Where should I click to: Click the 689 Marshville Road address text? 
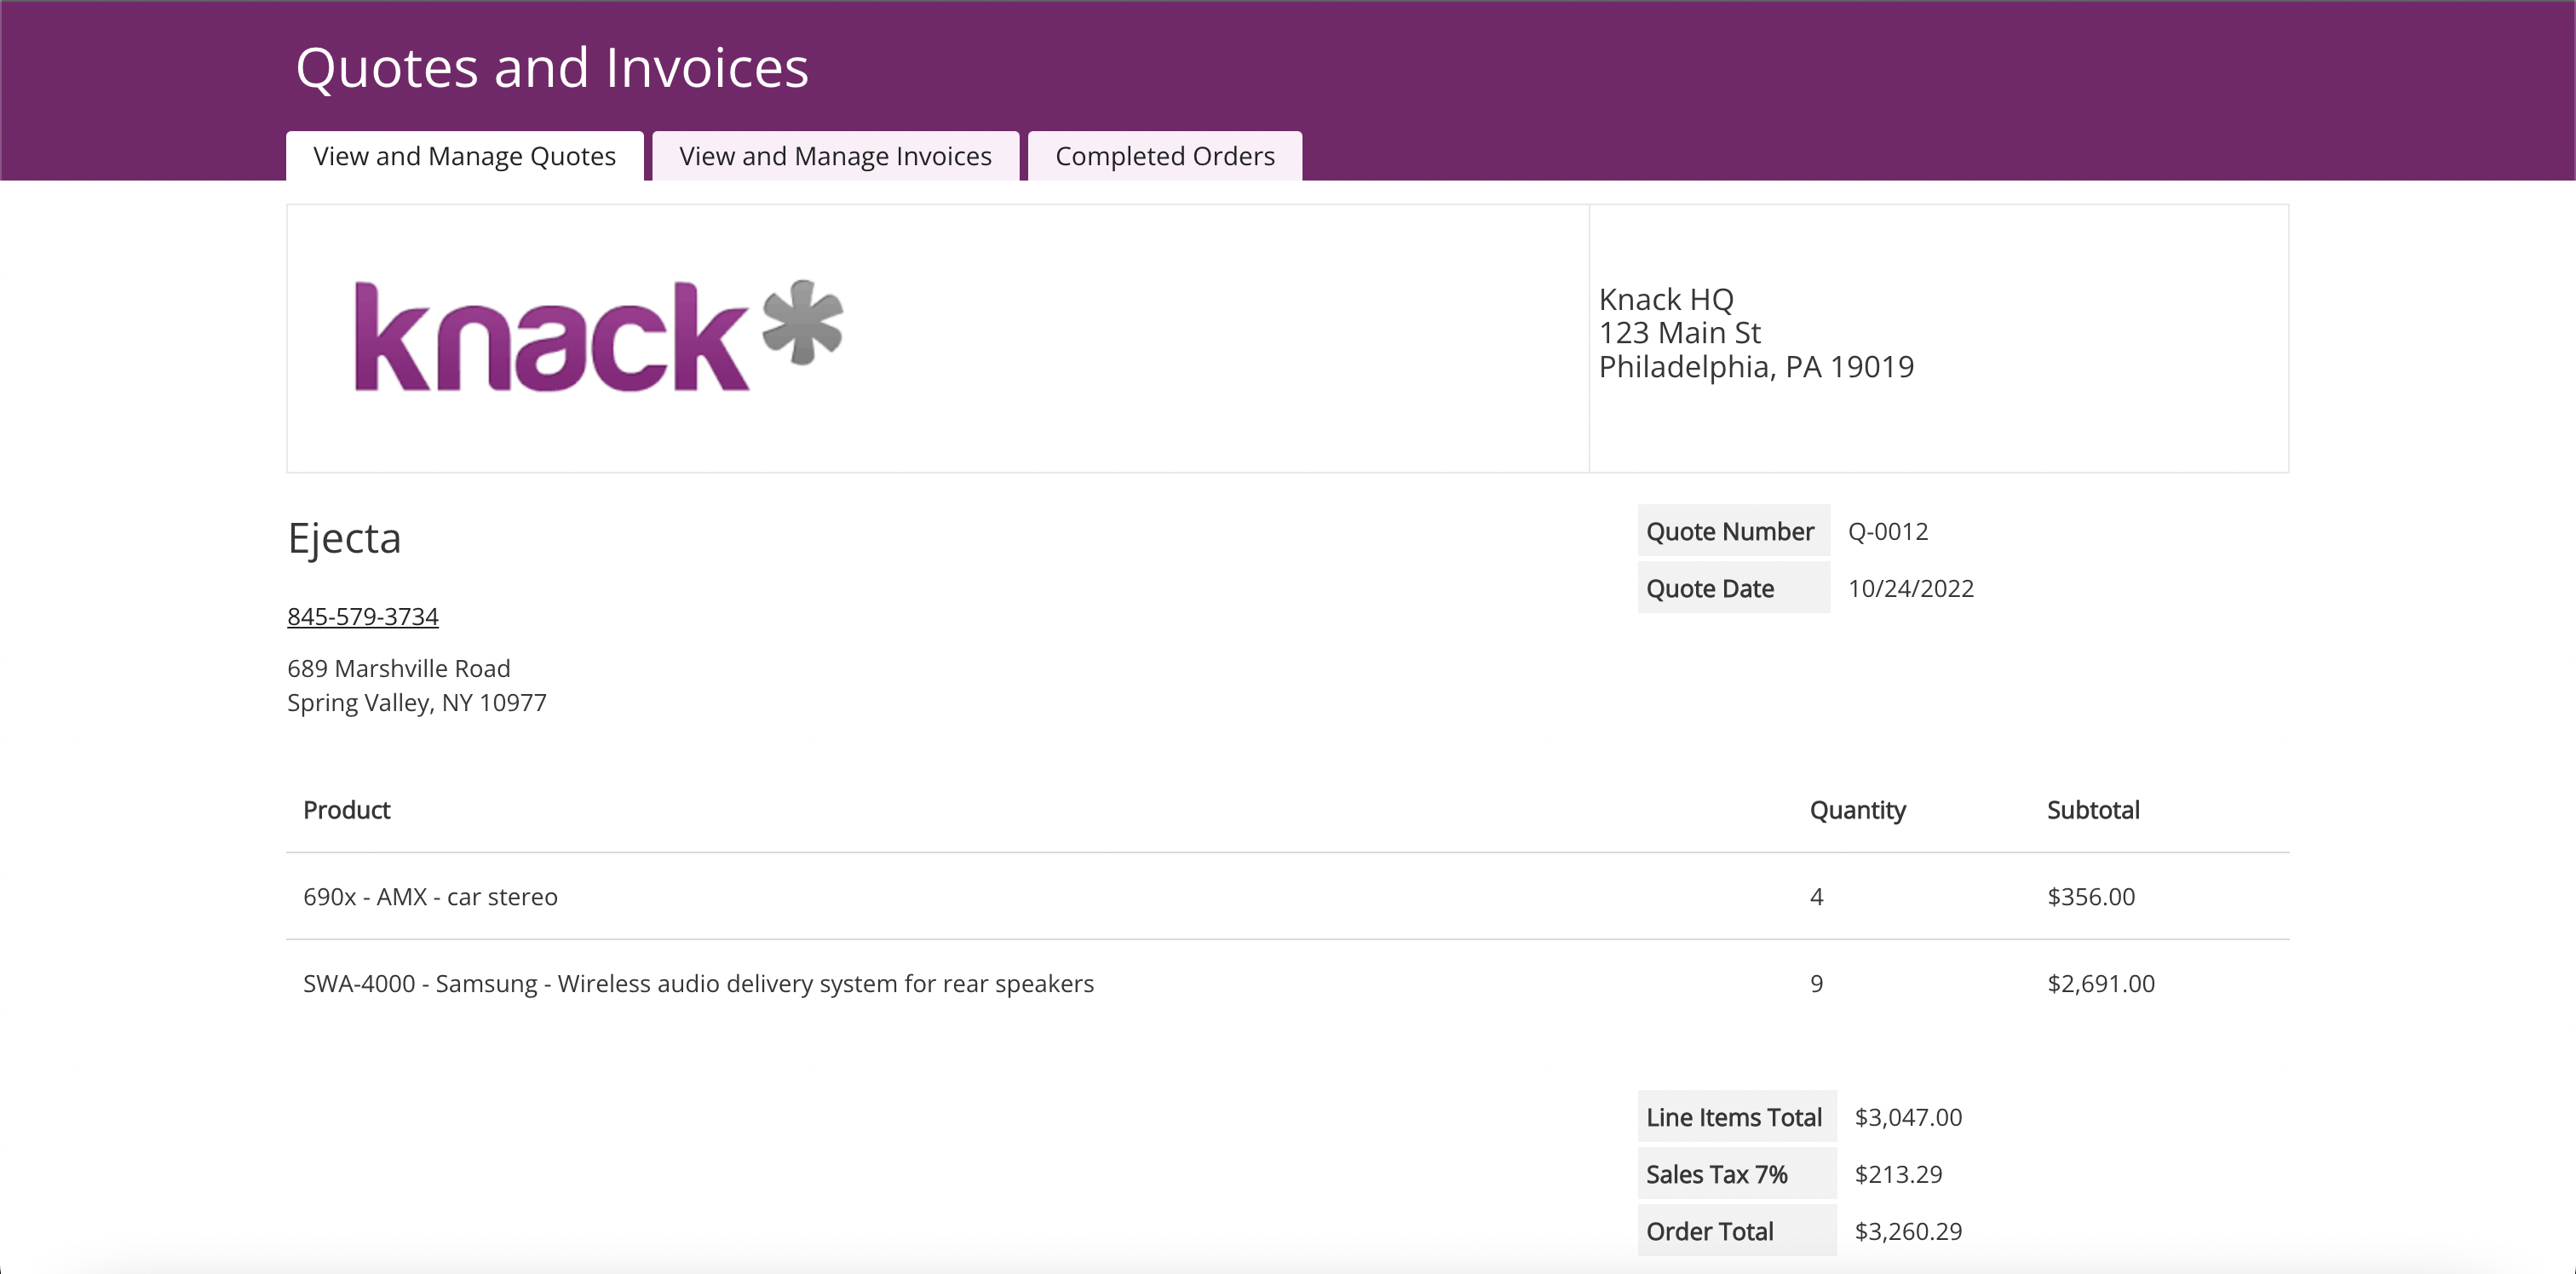pos(398,668)
